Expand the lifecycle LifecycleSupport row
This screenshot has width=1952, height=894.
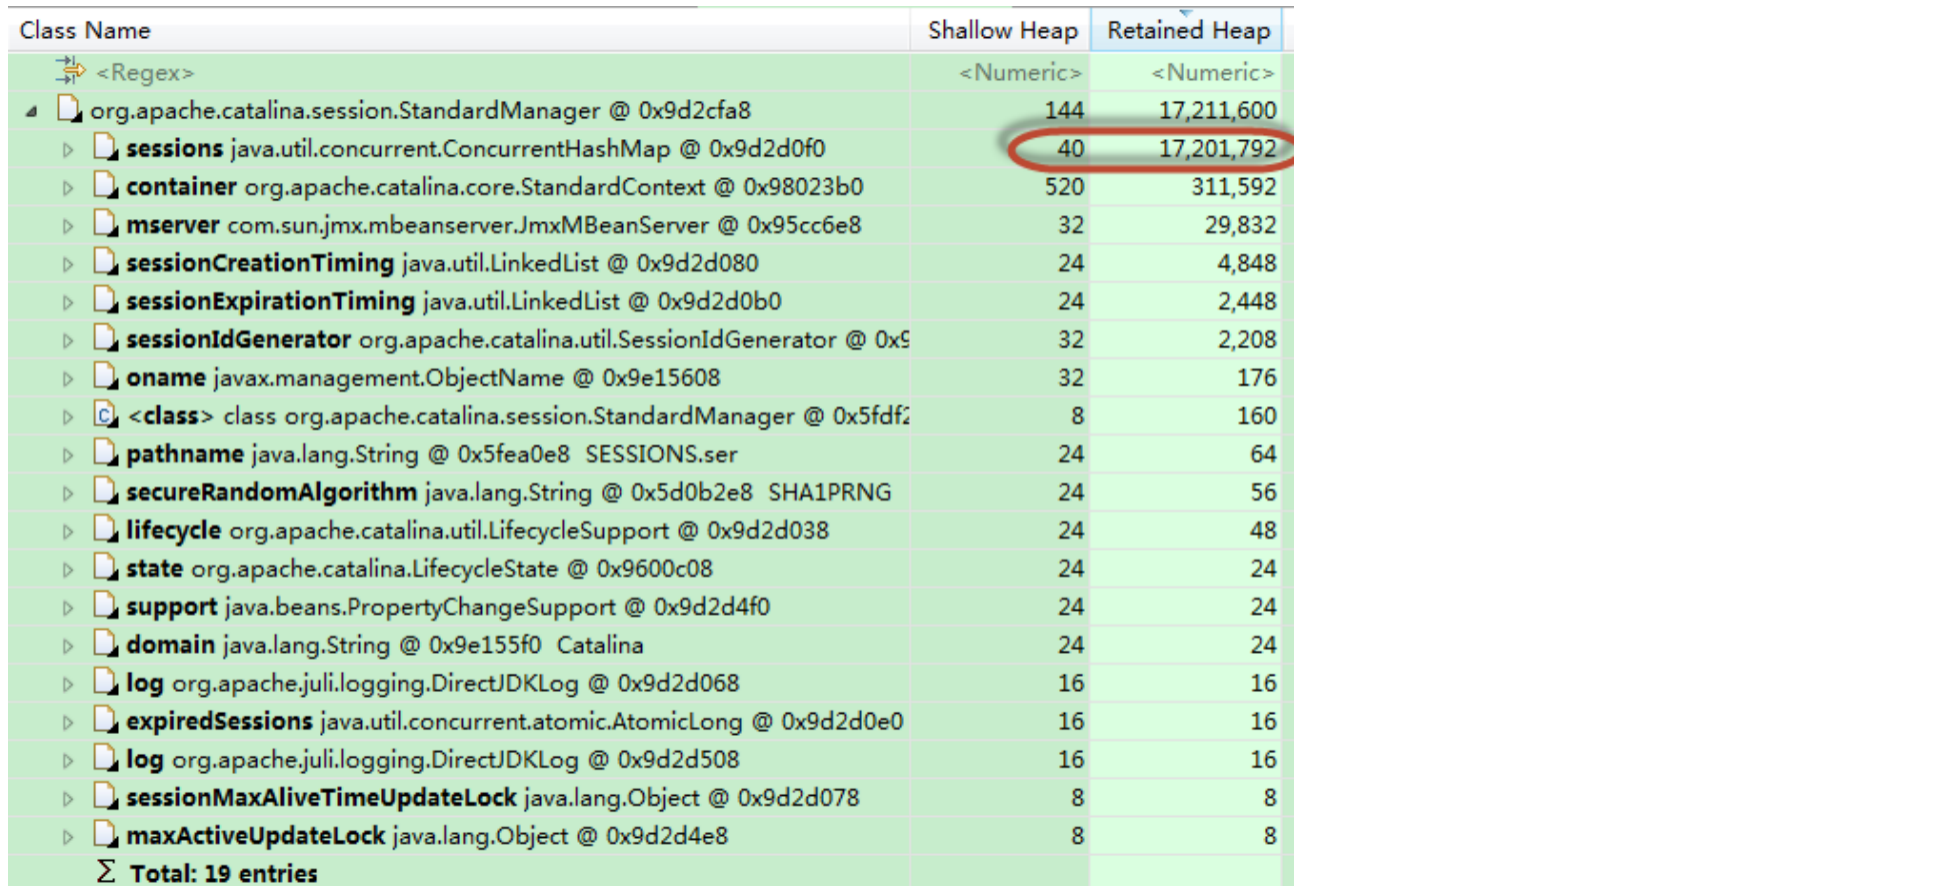coord(68,532)
